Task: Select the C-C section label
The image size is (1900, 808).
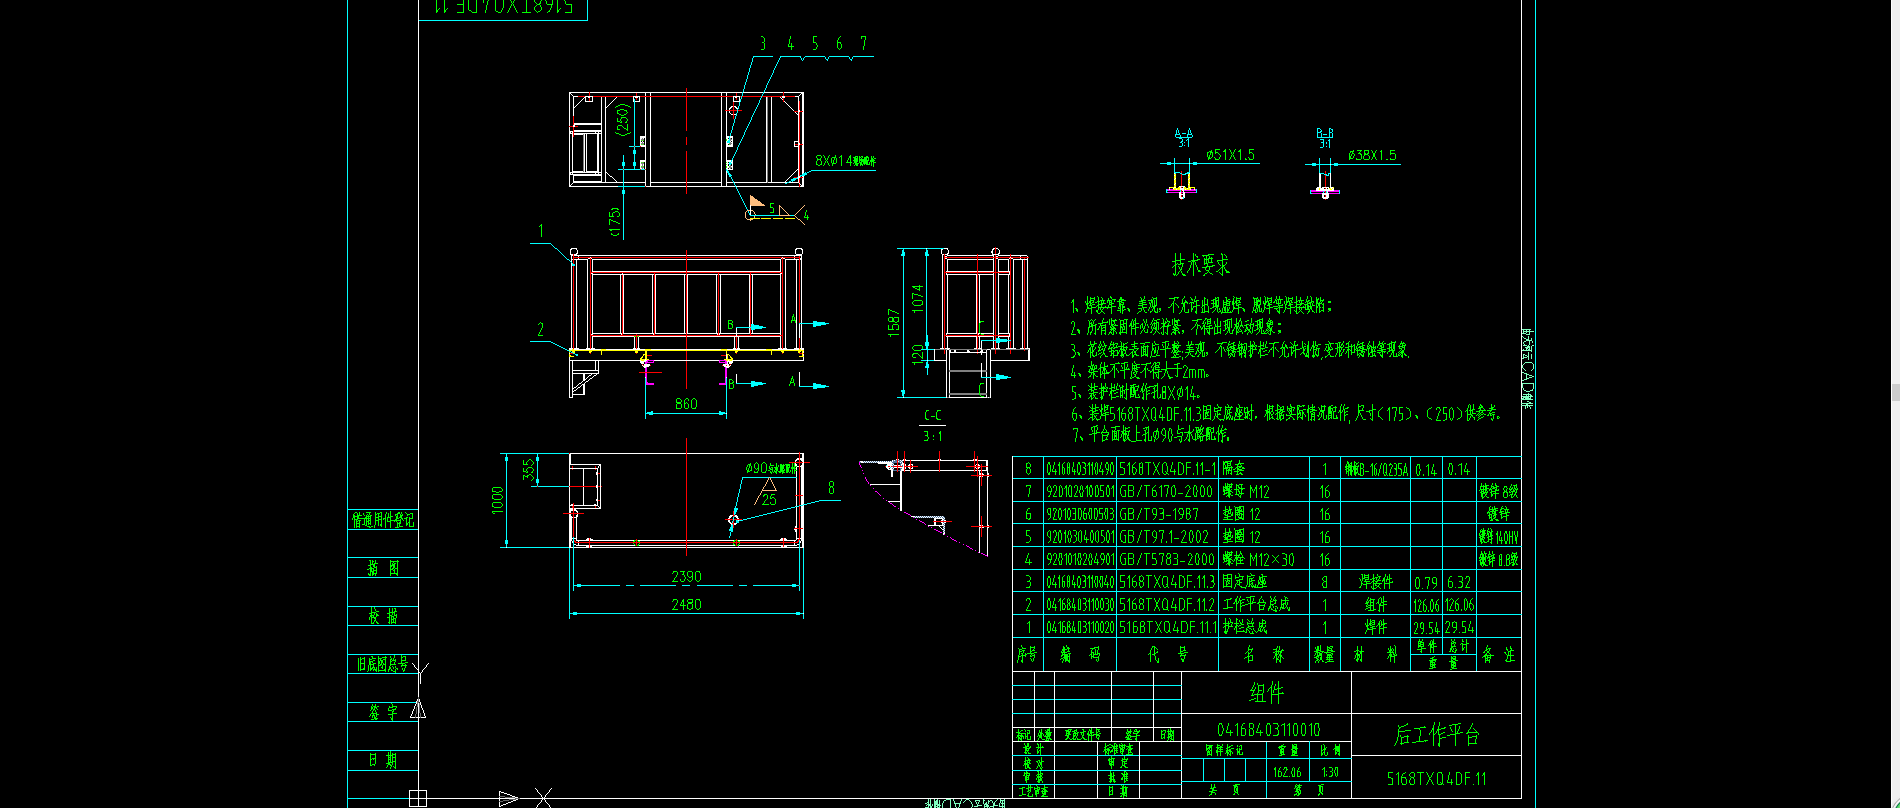Action: pyautogui.click(x=933, y=415)
